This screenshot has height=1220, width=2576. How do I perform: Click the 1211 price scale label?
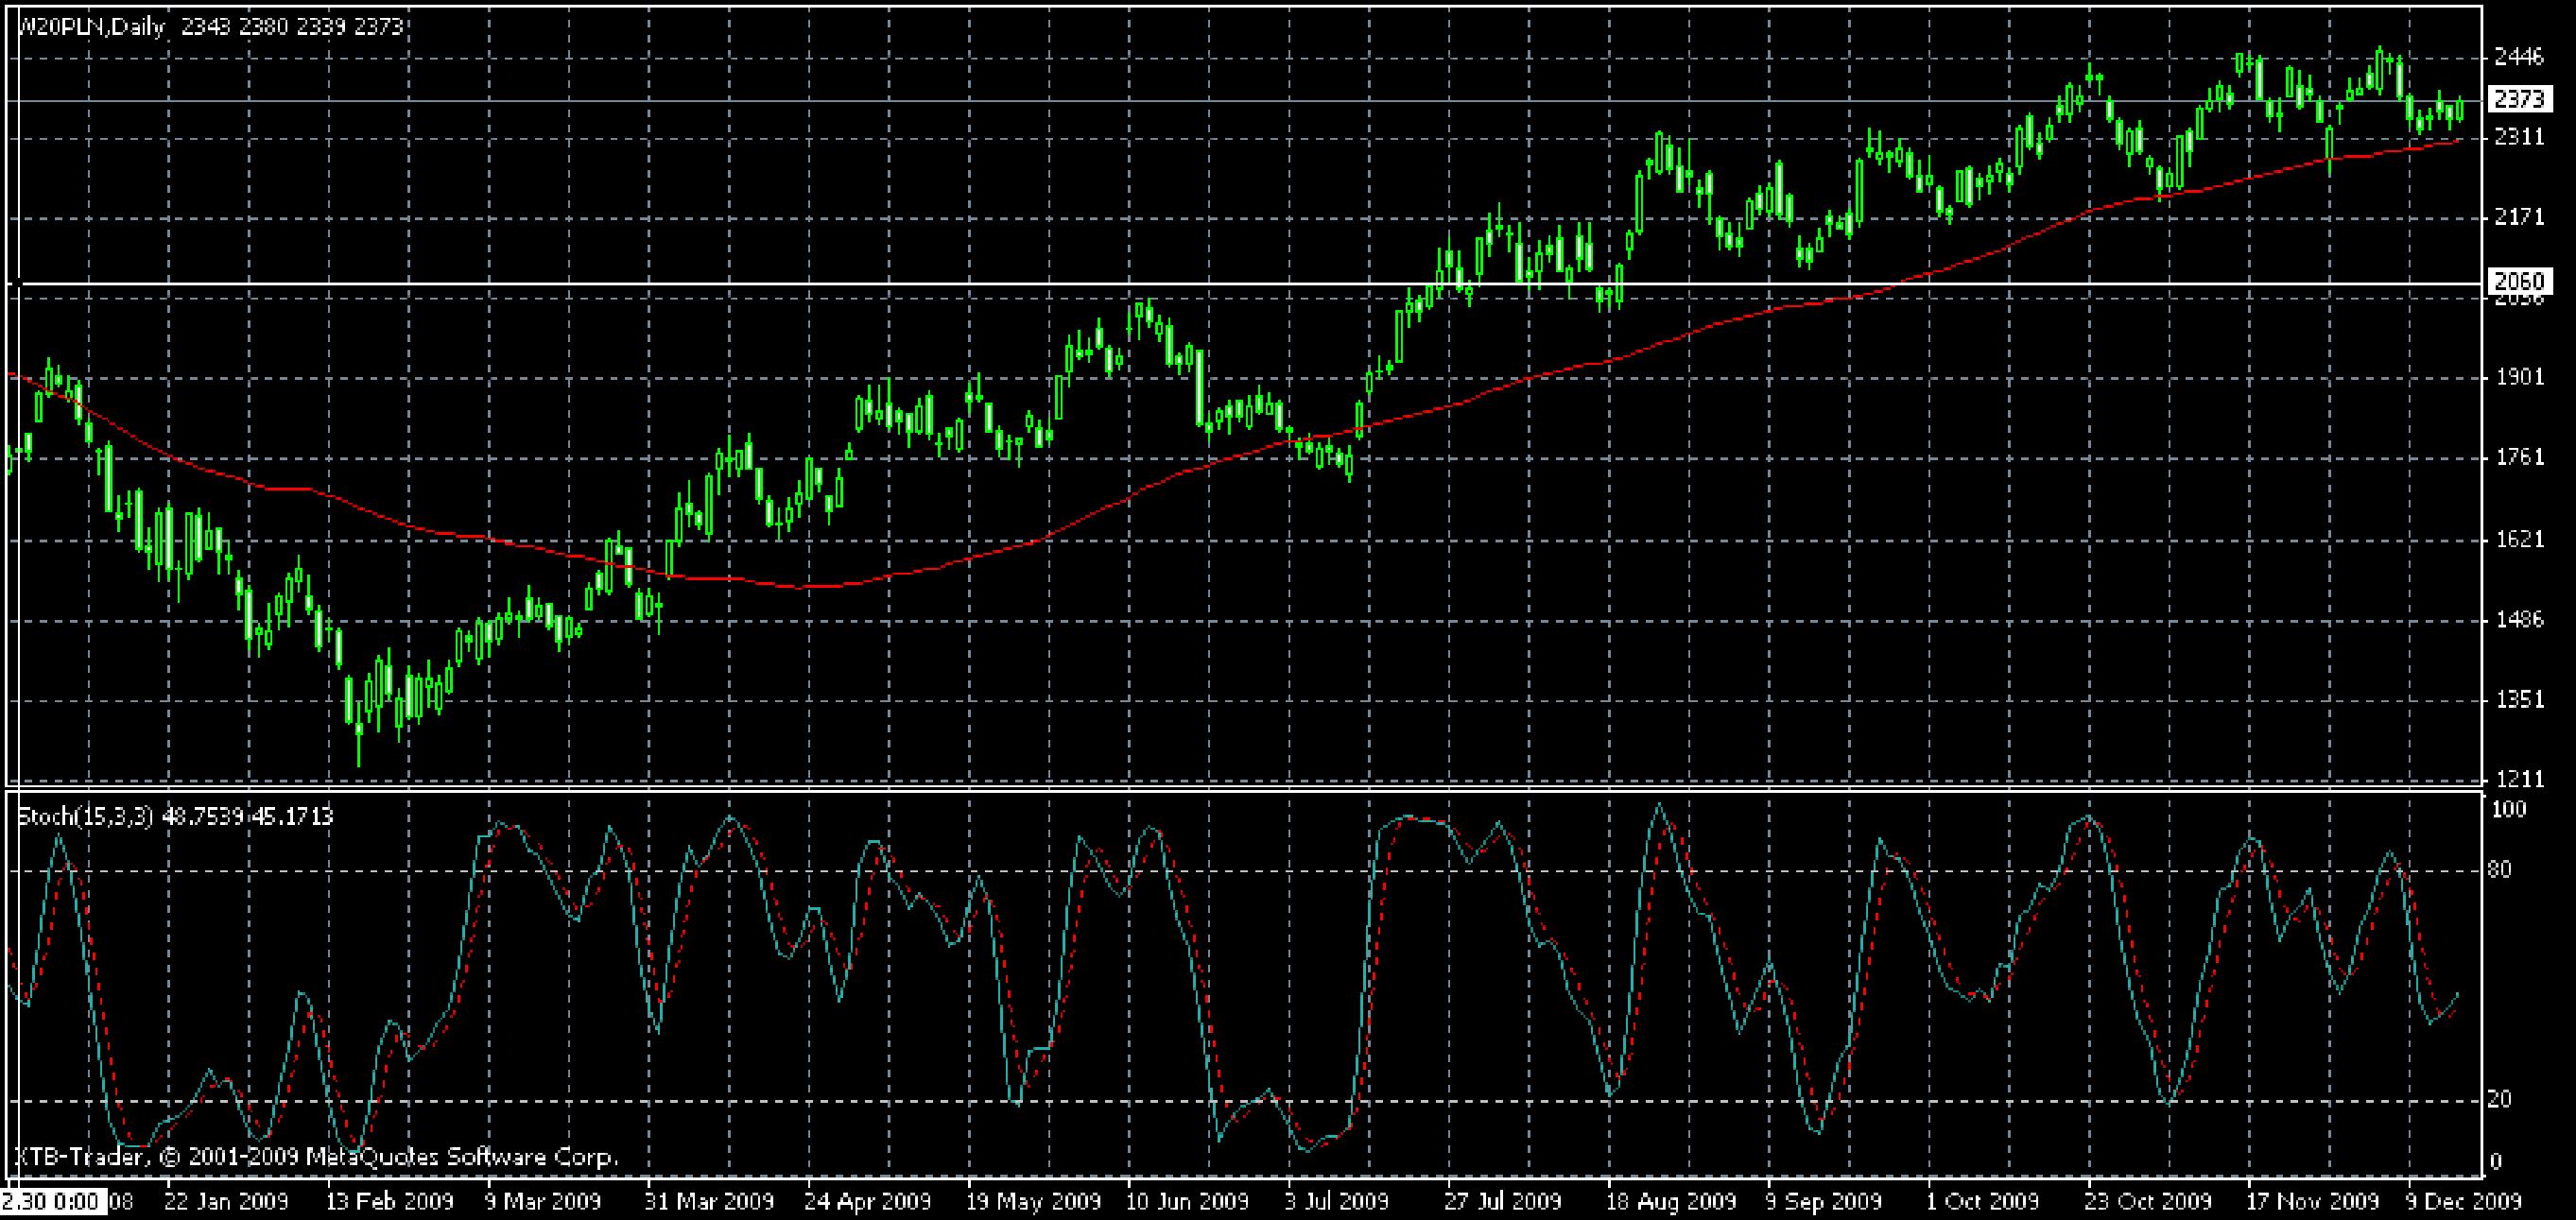point(2519,778)
